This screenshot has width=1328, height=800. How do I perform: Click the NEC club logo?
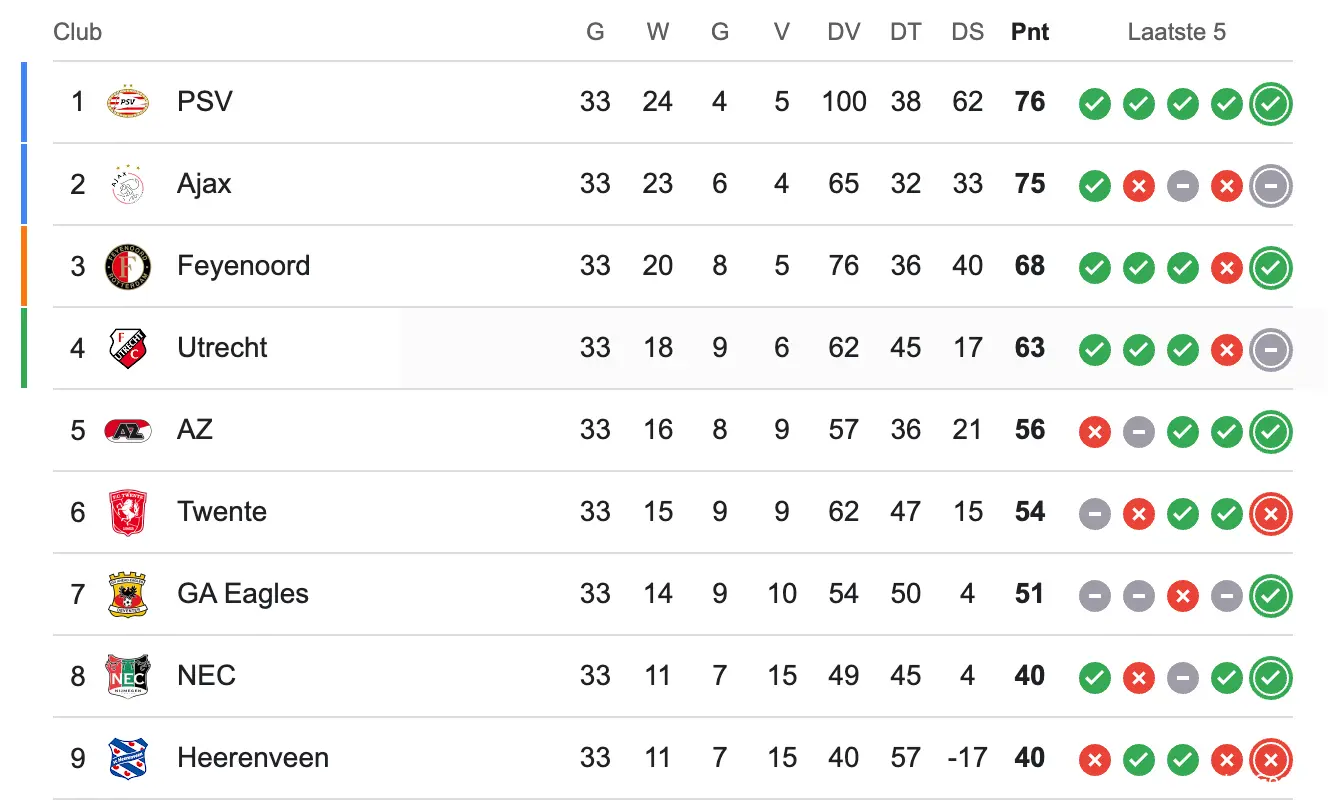(x=128, y=676)
